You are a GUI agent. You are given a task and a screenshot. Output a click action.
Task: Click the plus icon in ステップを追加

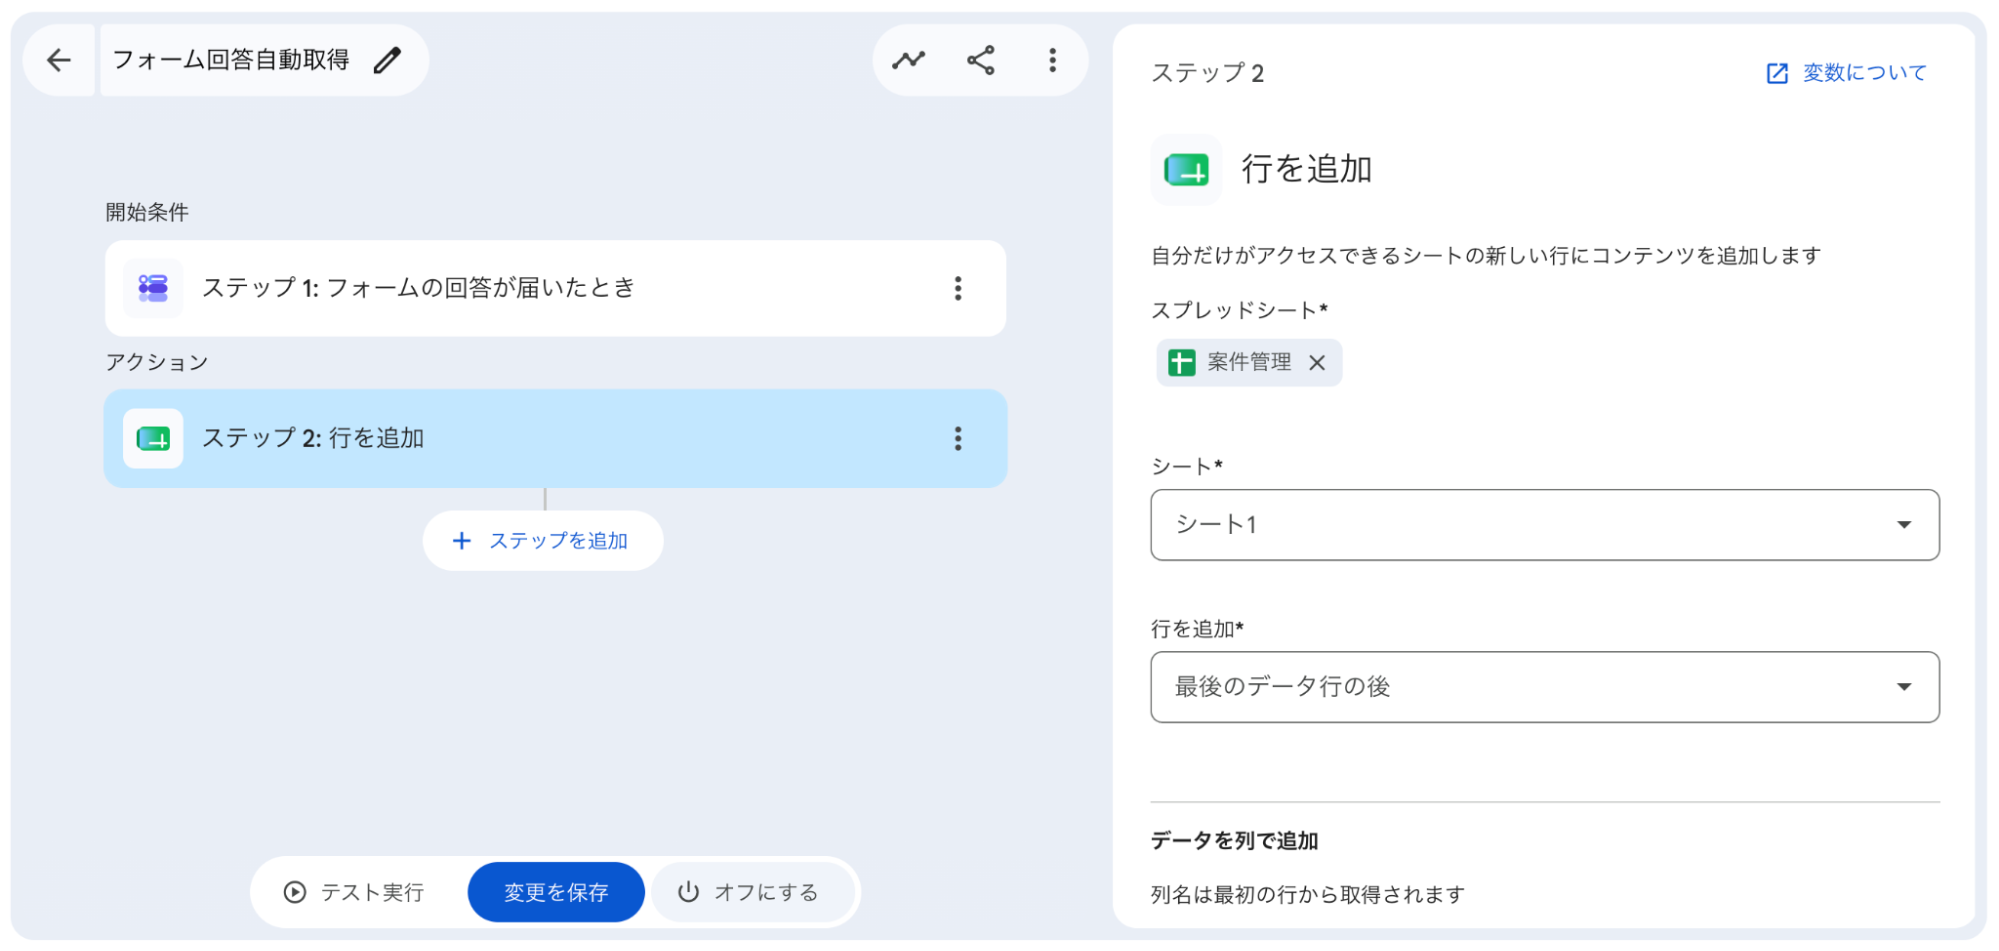pyautogui.click(x=462, y=541)
